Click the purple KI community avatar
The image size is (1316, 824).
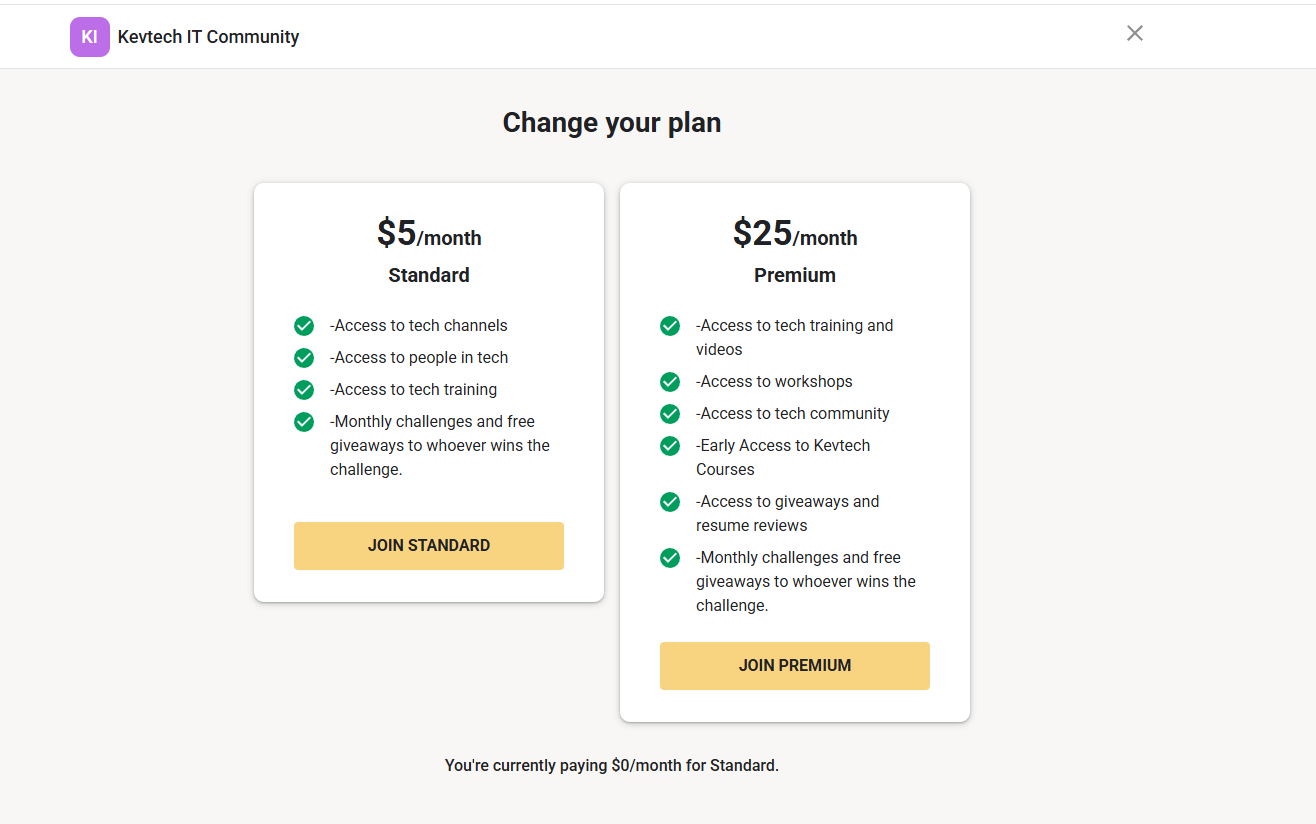pyautogui.click(x=89, y=37)
